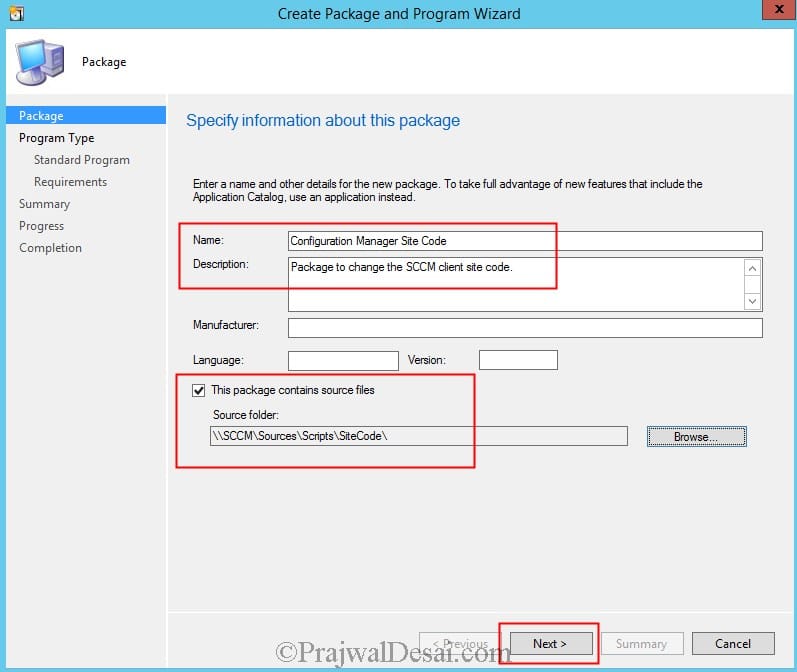Screen dimensions: 797x672
Task: Go to the Program Type step
Action: (56, 138)
